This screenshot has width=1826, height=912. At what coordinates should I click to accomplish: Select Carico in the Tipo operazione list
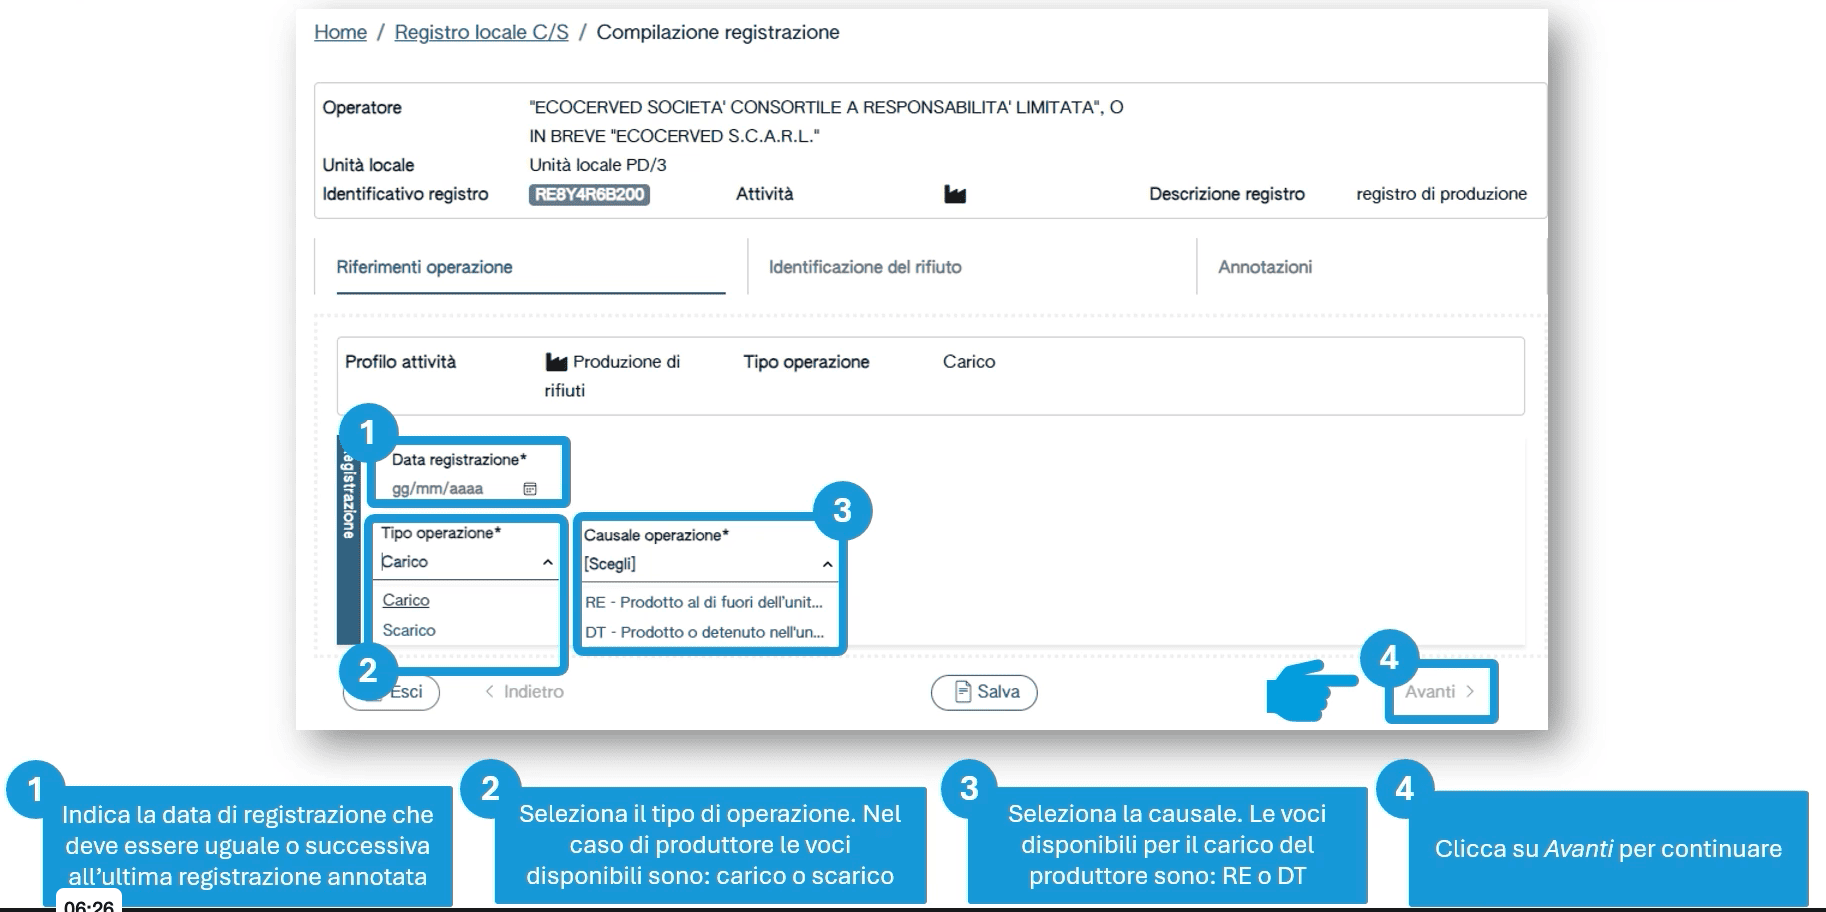(406, 601)
